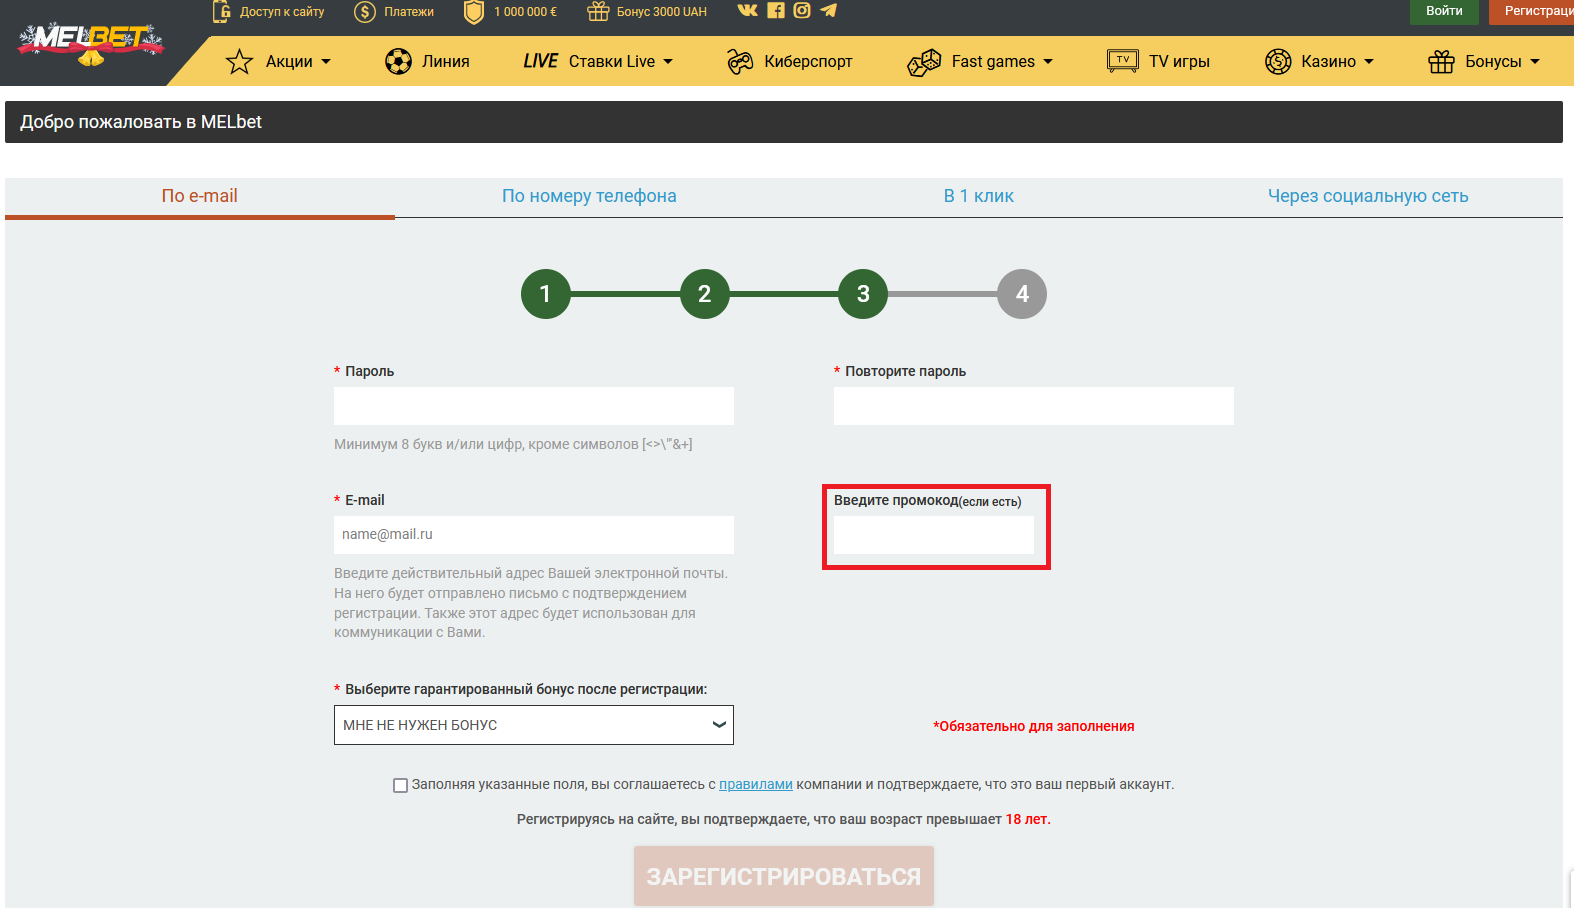Click the ЗАРЕГИСТРИРОВАТЬСЯ submit button
The width and height of the screenshot is (1574, 908).
784,876
